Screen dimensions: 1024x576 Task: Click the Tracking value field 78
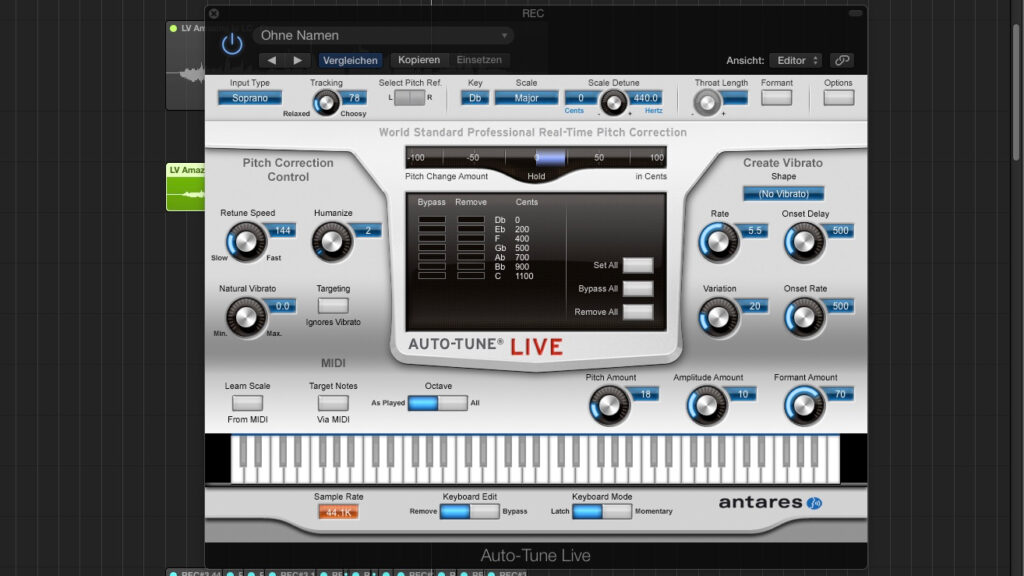353,98
